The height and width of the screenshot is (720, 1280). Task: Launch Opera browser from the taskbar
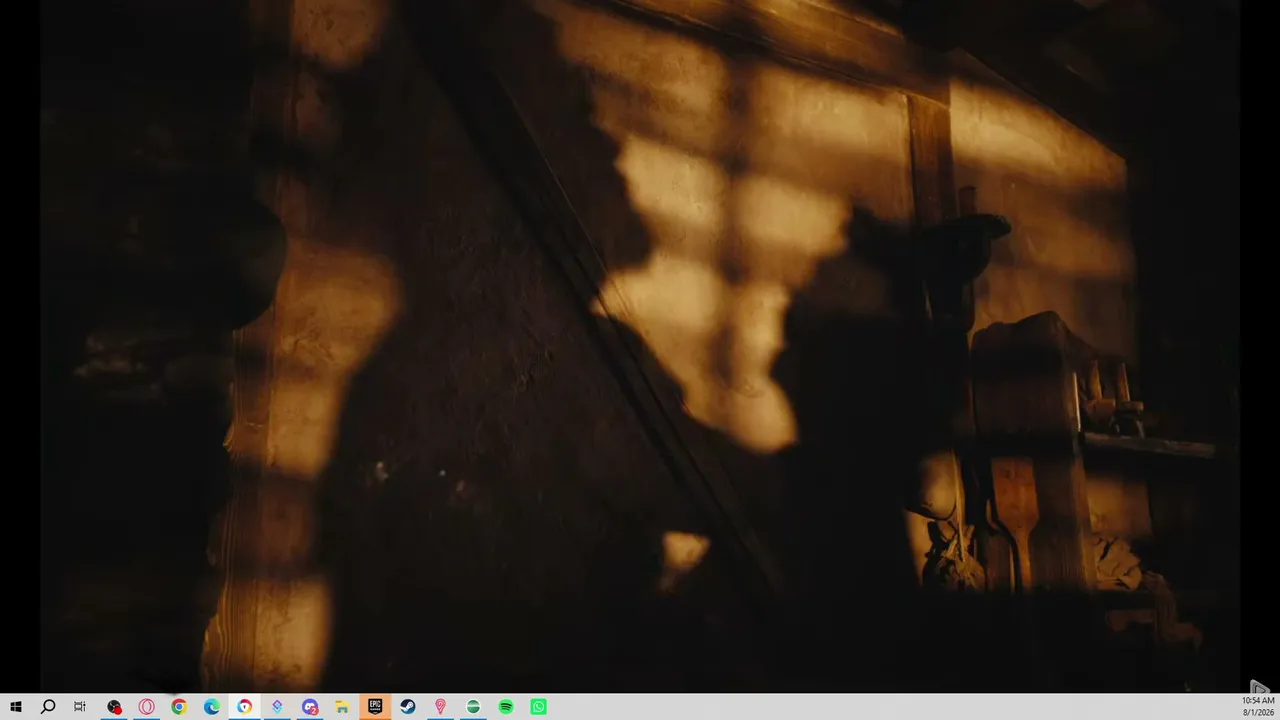click(x=147, y=707)
